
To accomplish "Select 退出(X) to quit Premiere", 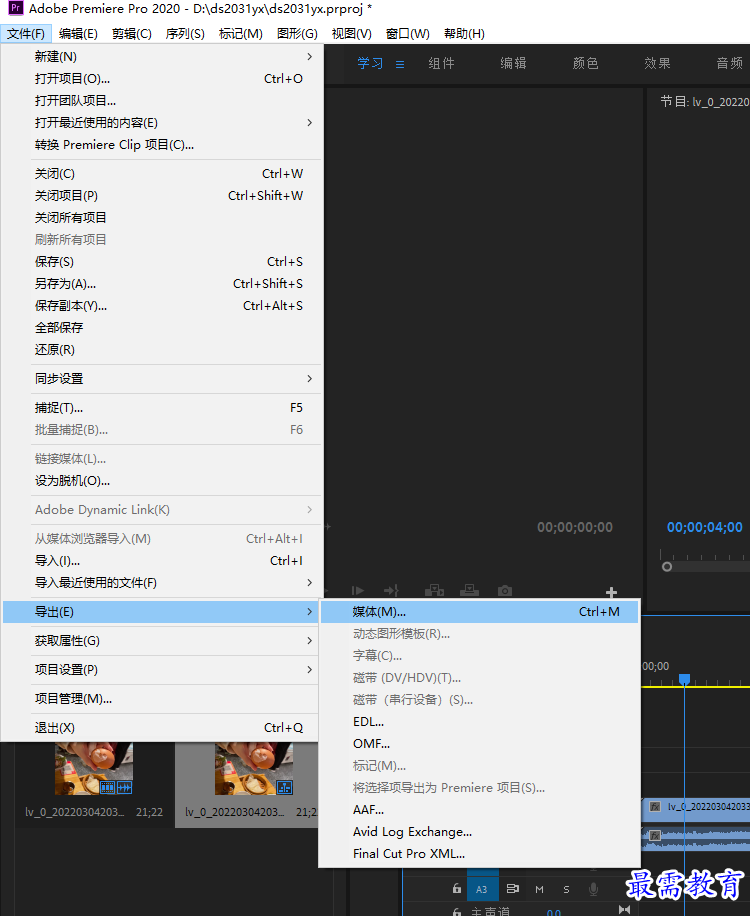I will (162, 728).
